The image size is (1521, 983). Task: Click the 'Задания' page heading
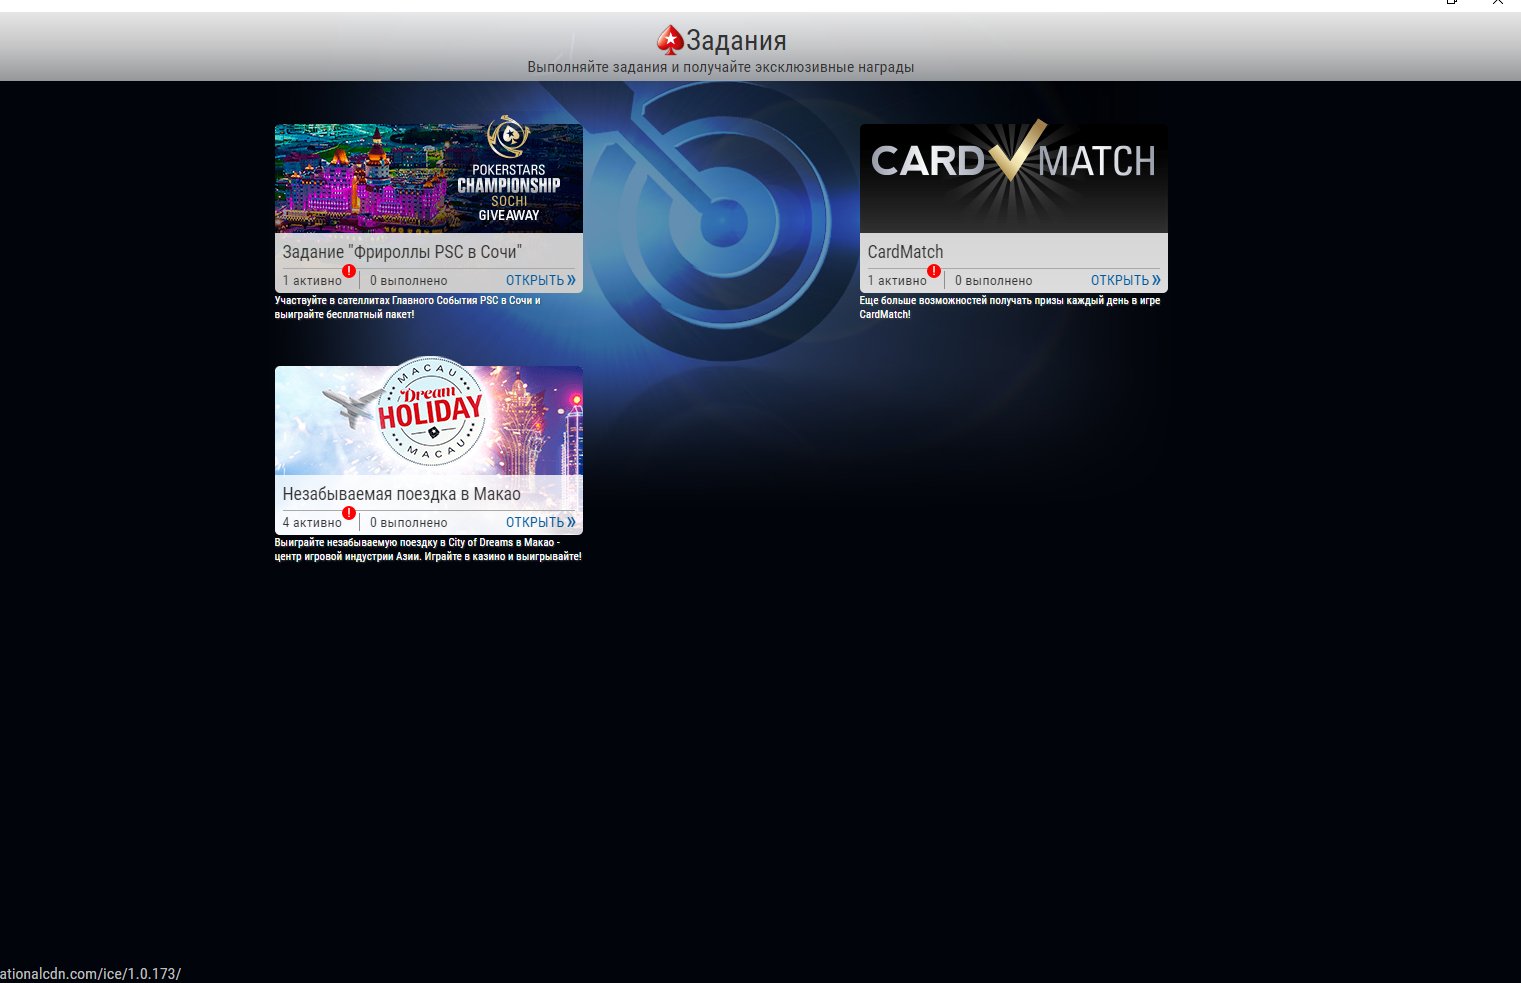tap(736, 40)
